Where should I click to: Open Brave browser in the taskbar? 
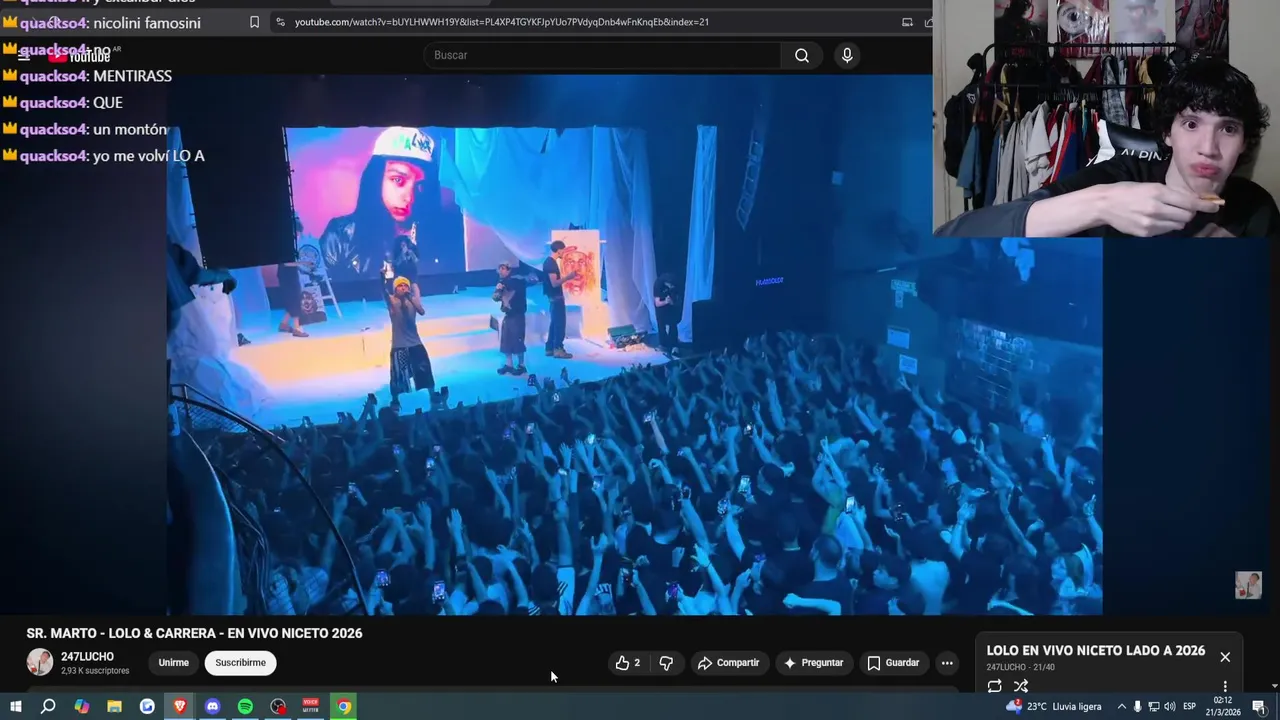point(180,707)
